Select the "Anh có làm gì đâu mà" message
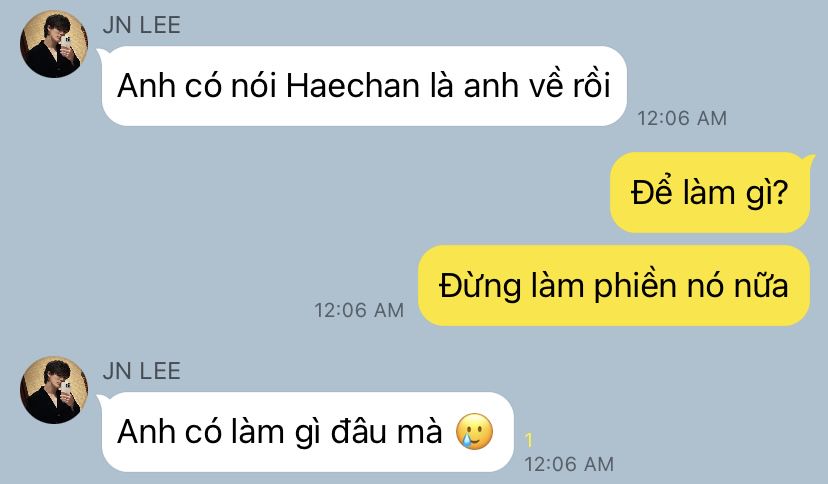 (x=308, y=432)
